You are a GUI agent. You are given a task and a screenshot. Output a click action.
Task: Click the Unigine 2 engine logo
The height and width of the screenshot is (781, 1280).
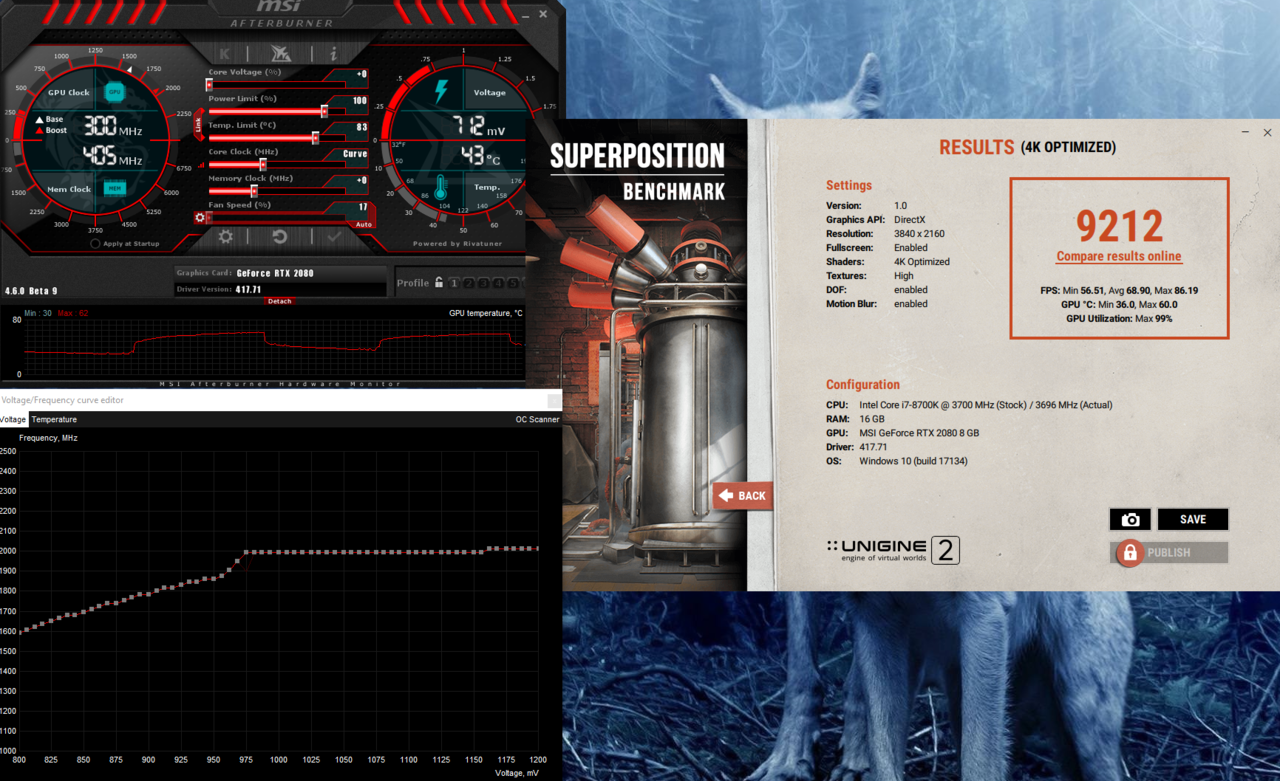click(x=893, y=550)
